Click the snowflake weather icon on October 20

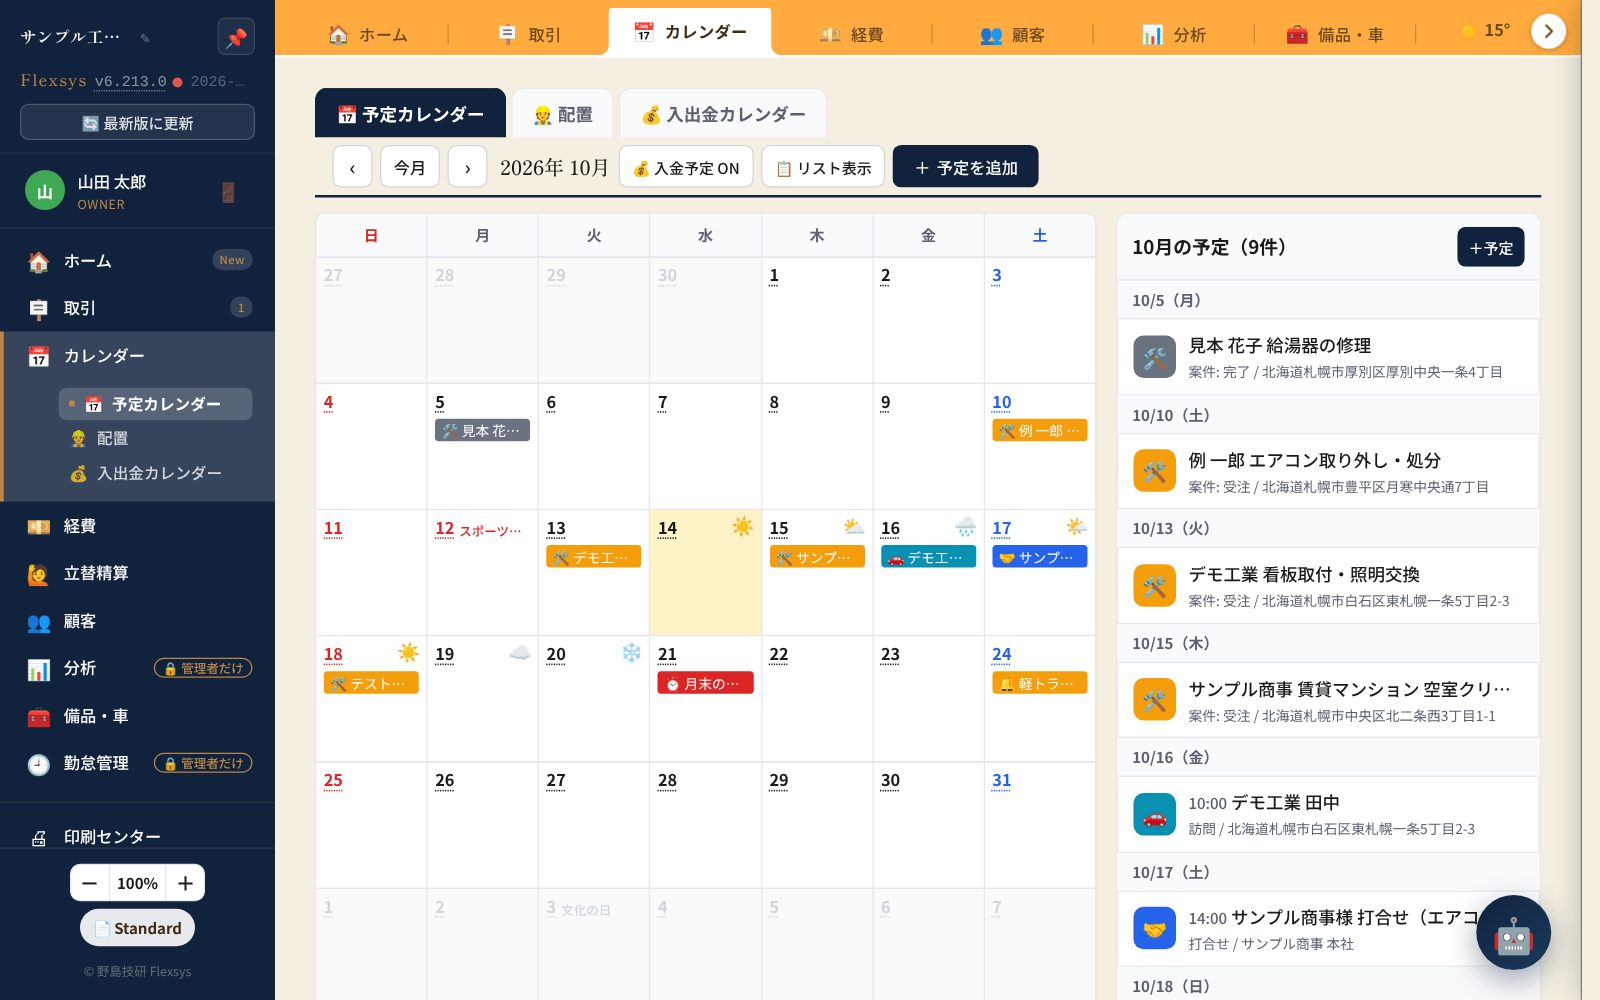(x=631, y=653)
